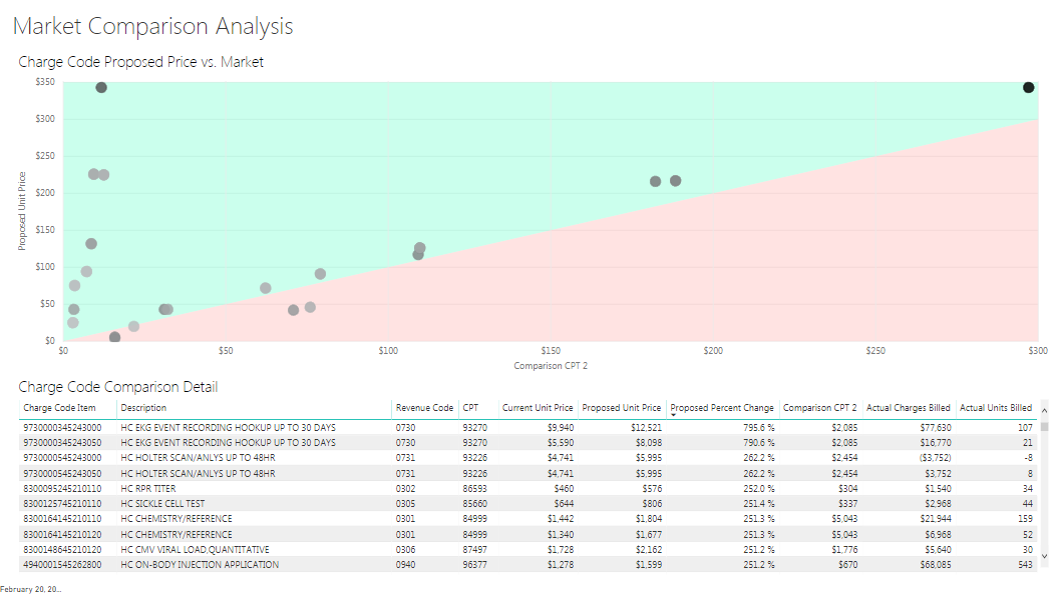
Task: Click revenue code 0940
Action: point(405,565)
